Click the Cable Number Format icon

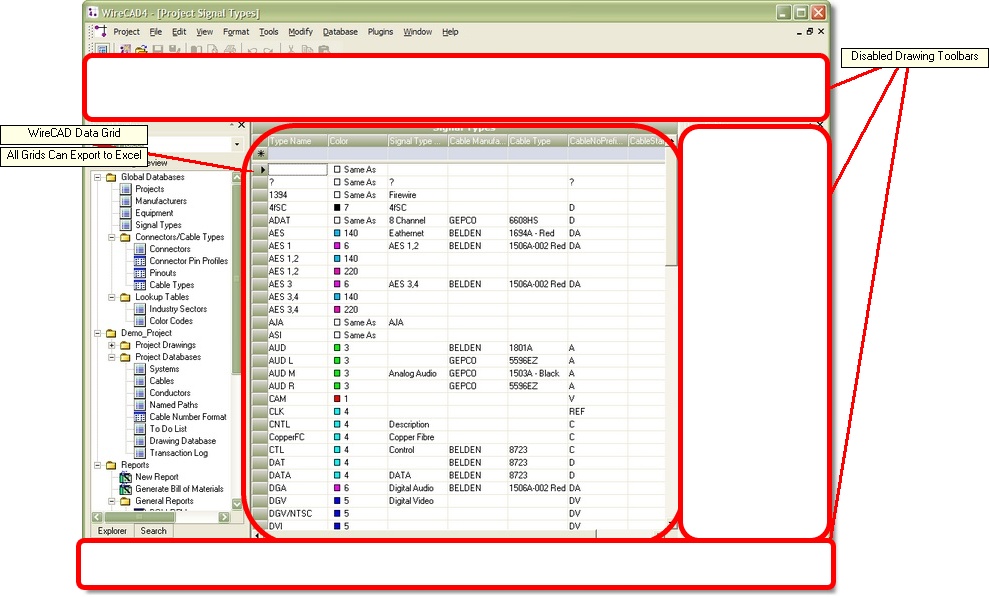tap(139, 417)
